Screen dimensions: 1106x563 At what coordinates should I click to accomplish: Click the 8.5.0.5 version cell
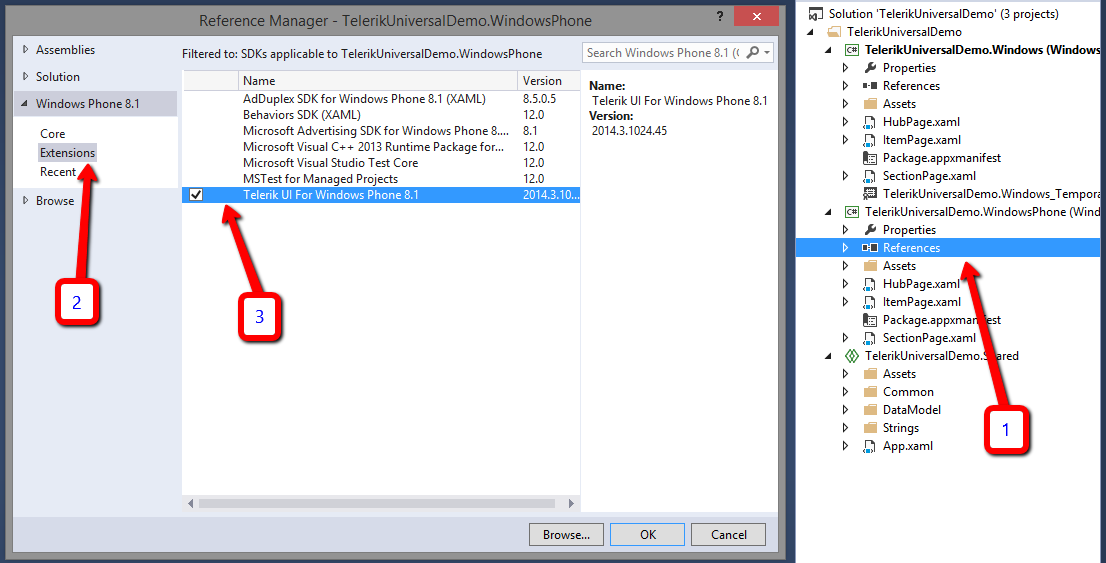click(x=540, y=99)
